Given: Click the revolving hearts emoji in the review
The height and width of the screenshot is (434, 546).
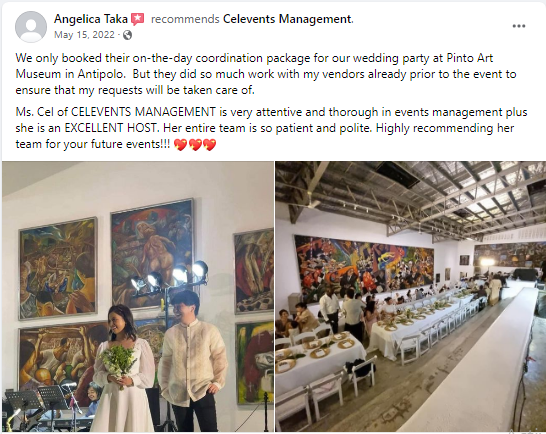Looking at the screenshot, I should pyautogui.click(x=195, y=144).
